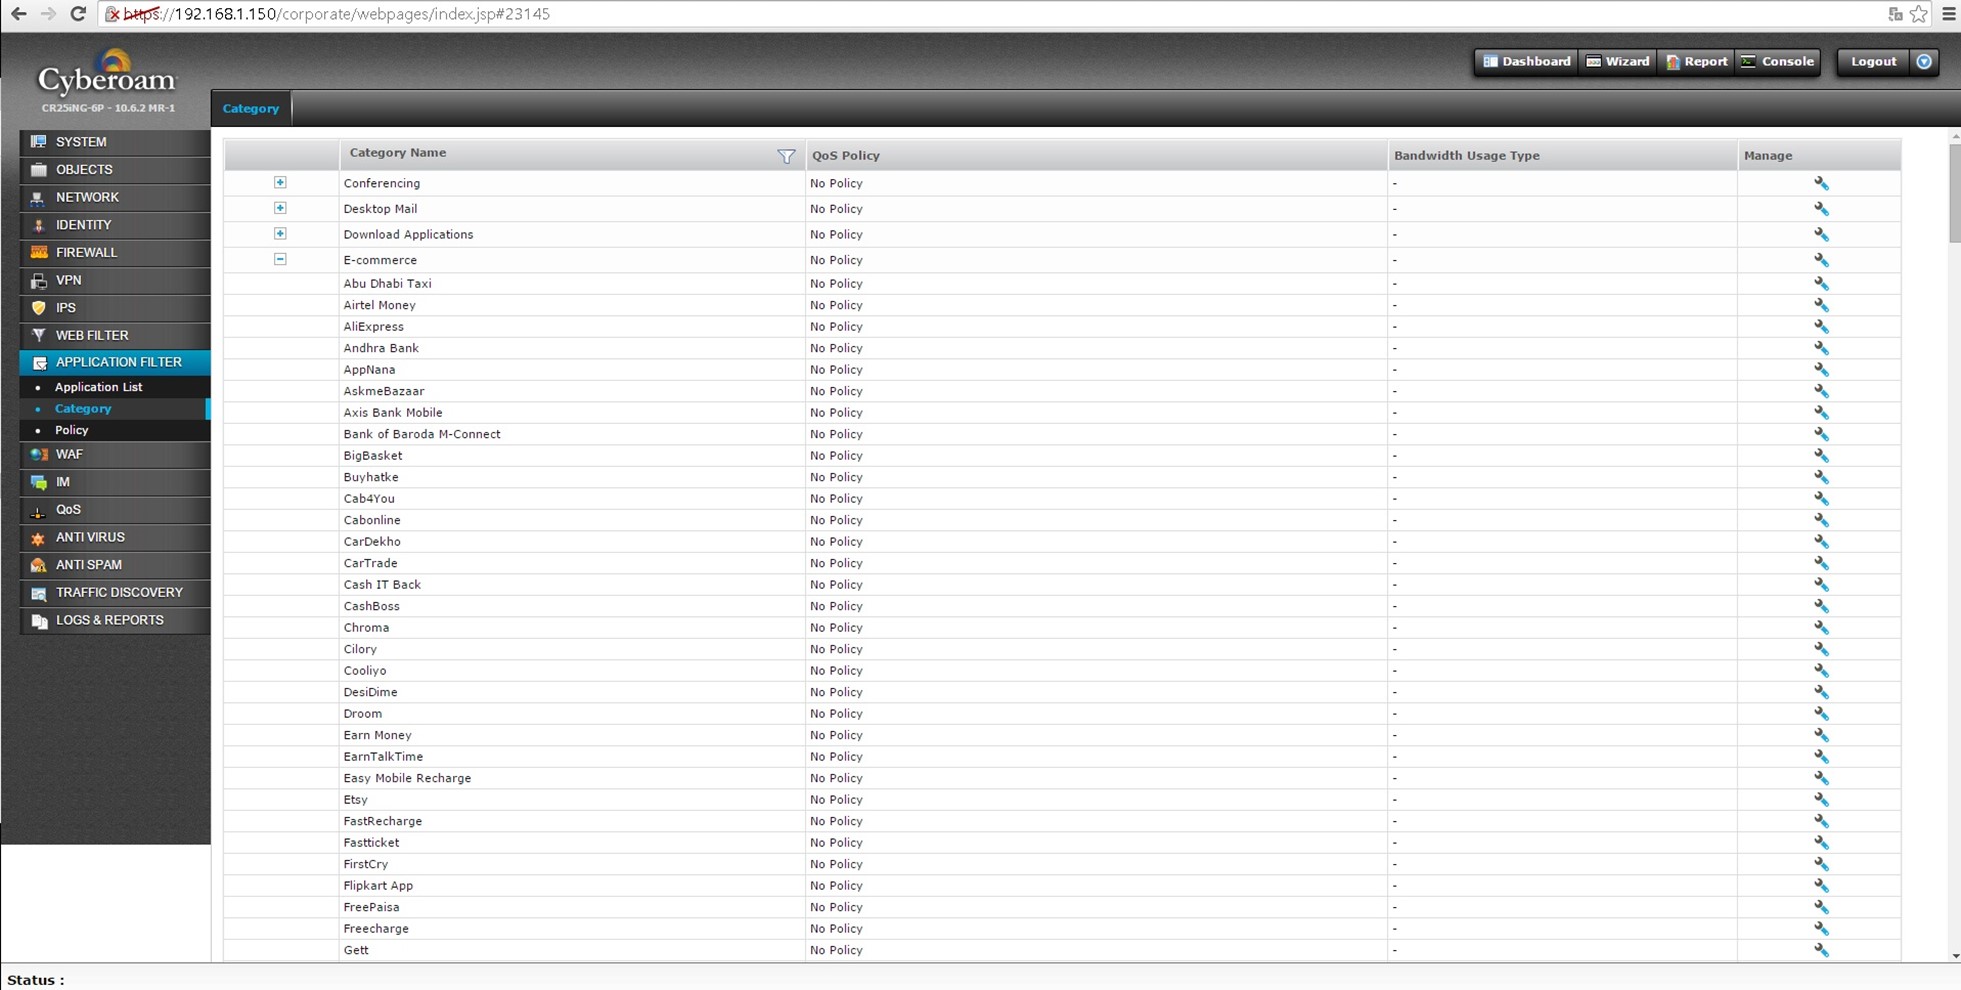Manage CarDekho using its wrench icon

point(1821,542)
